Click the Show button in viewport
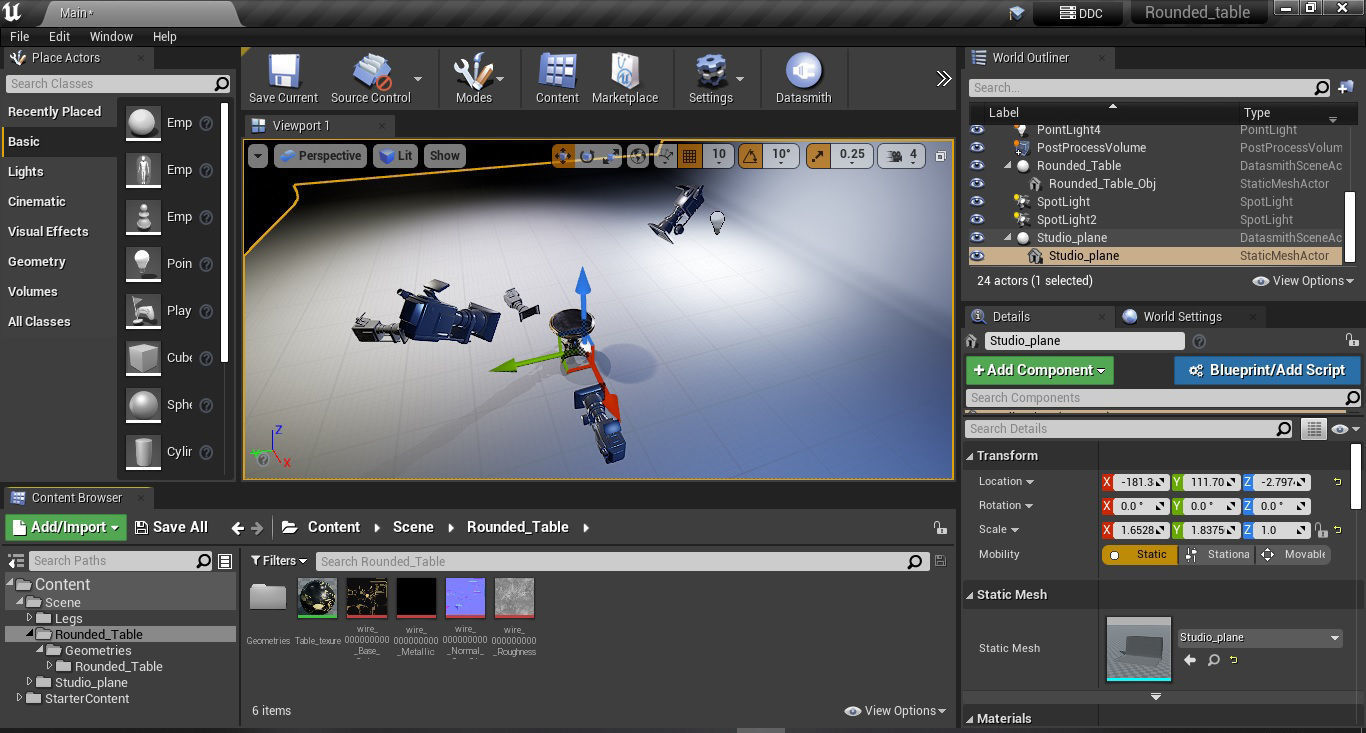 click(x=445, y=155)
